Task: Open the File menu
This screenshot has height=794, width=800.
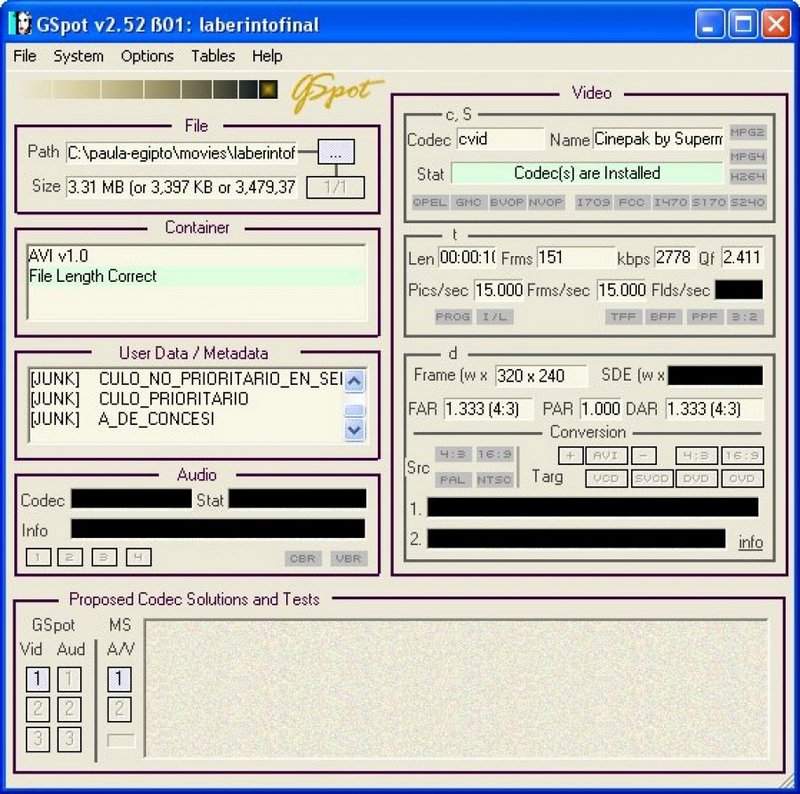Action: click(24, 56)
